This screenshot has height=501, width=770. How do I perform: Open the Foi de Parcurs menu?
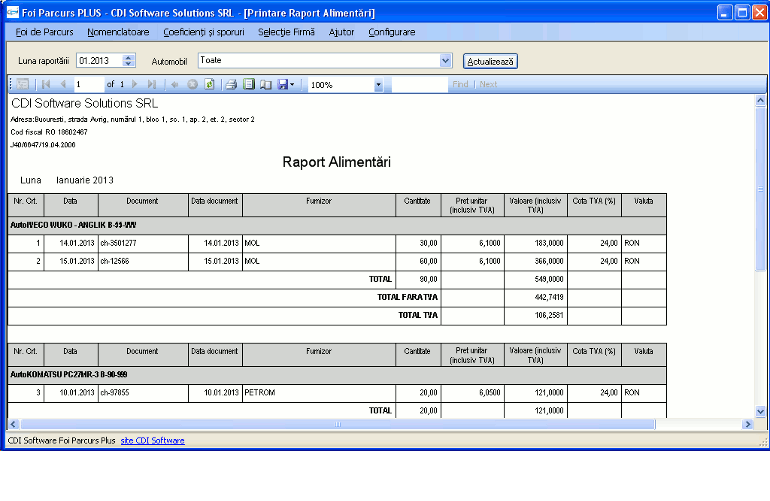click(45, 32)
